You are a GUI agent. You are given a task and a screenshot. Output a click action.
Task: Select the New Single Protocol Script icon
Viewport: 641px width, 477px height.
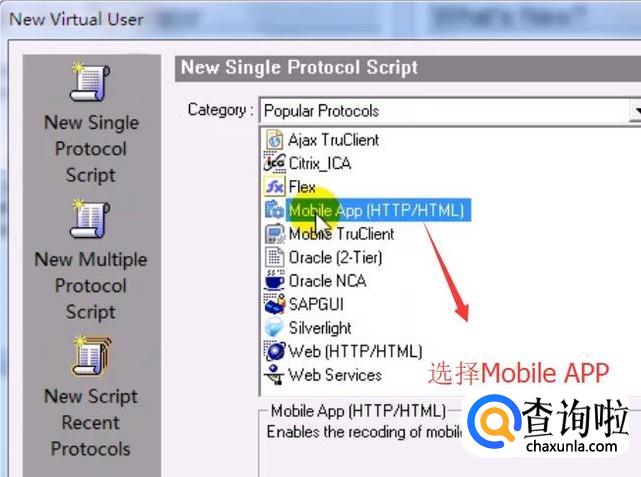point(91,81)
